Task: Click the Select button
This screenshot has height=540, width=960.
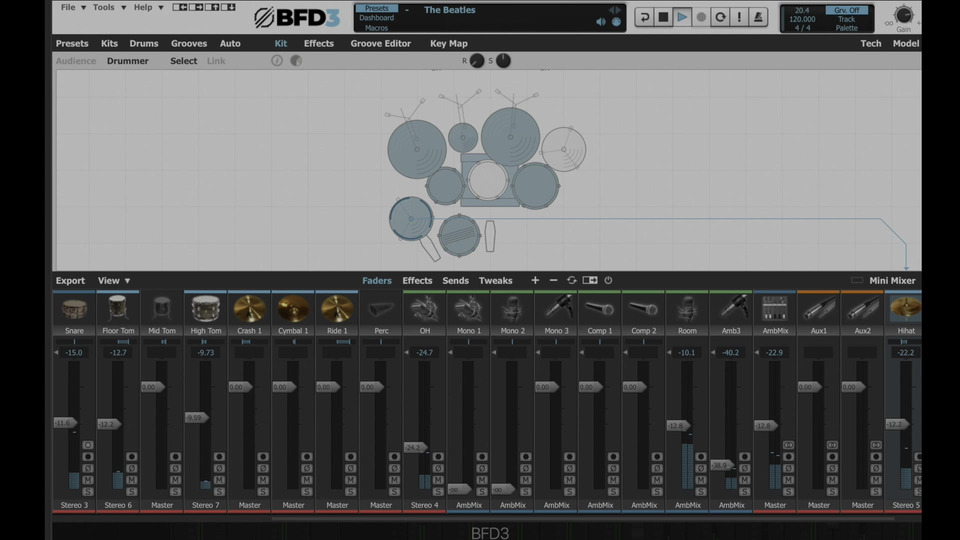Action: click(x=184, y=61)
